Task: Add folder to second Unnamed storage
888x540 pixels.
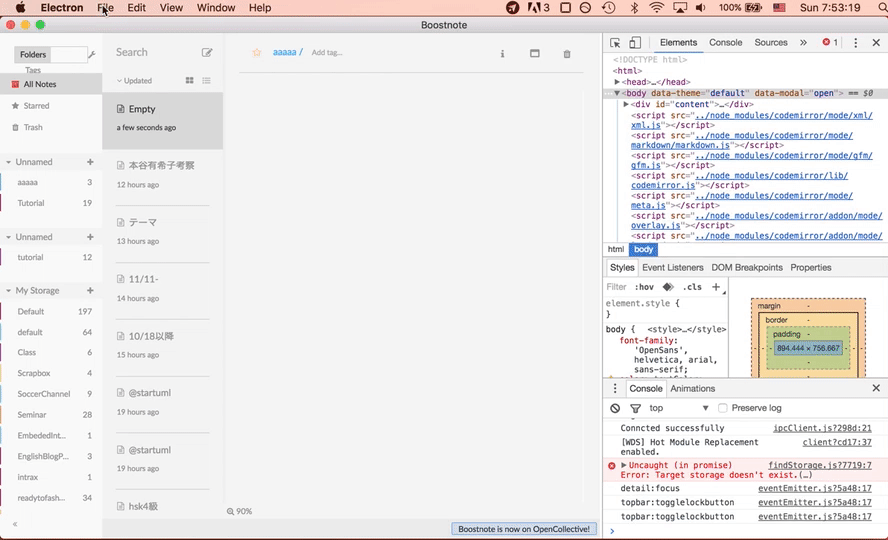Action: [x=90, y=237]
